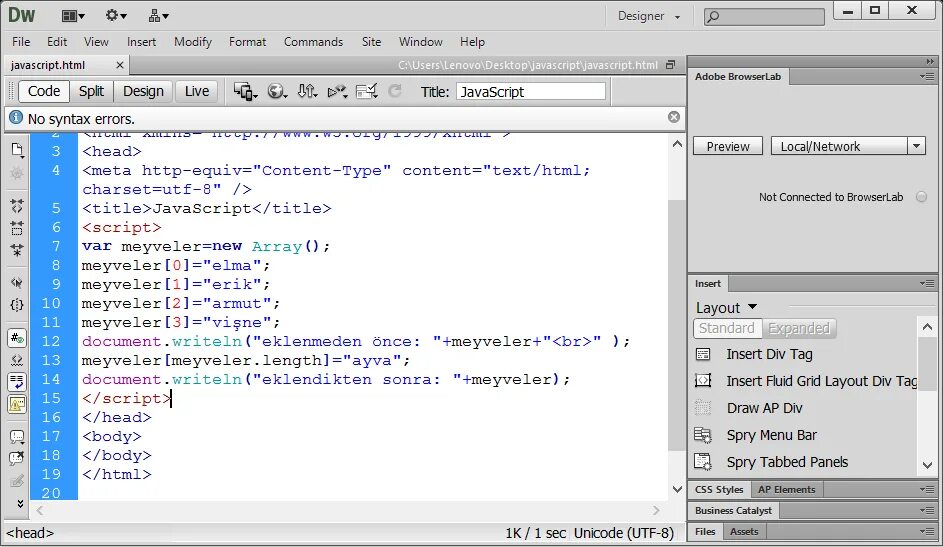This screenshot has width=943, height=547.
Task: Click the Spry Tabbed Panels icon
Action: click(x=703, y=462)
